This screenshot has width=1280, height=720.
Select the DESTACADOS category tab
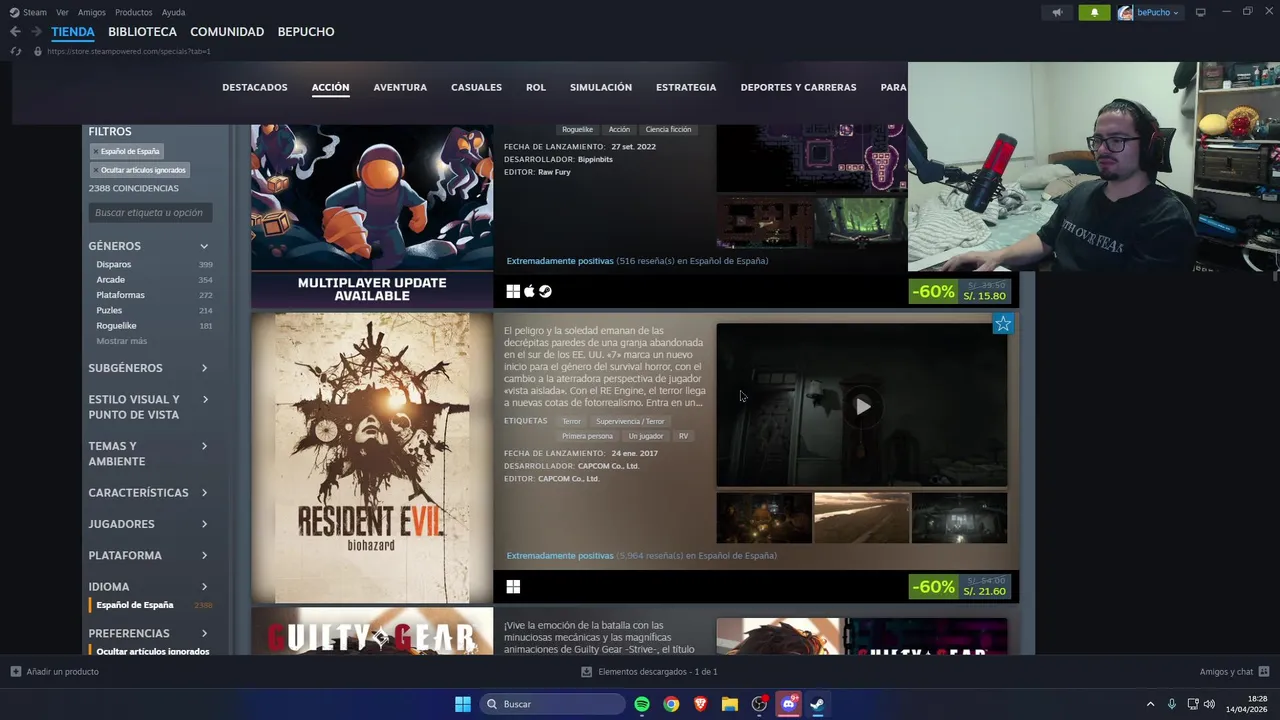[255, 87]
